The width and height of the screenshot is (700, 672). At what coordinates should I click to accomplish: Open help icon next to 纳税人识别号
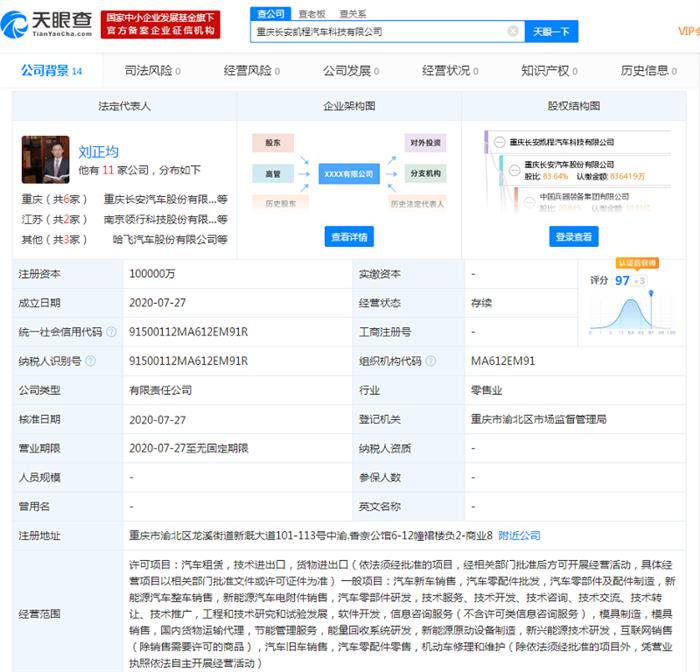[90, 361]
